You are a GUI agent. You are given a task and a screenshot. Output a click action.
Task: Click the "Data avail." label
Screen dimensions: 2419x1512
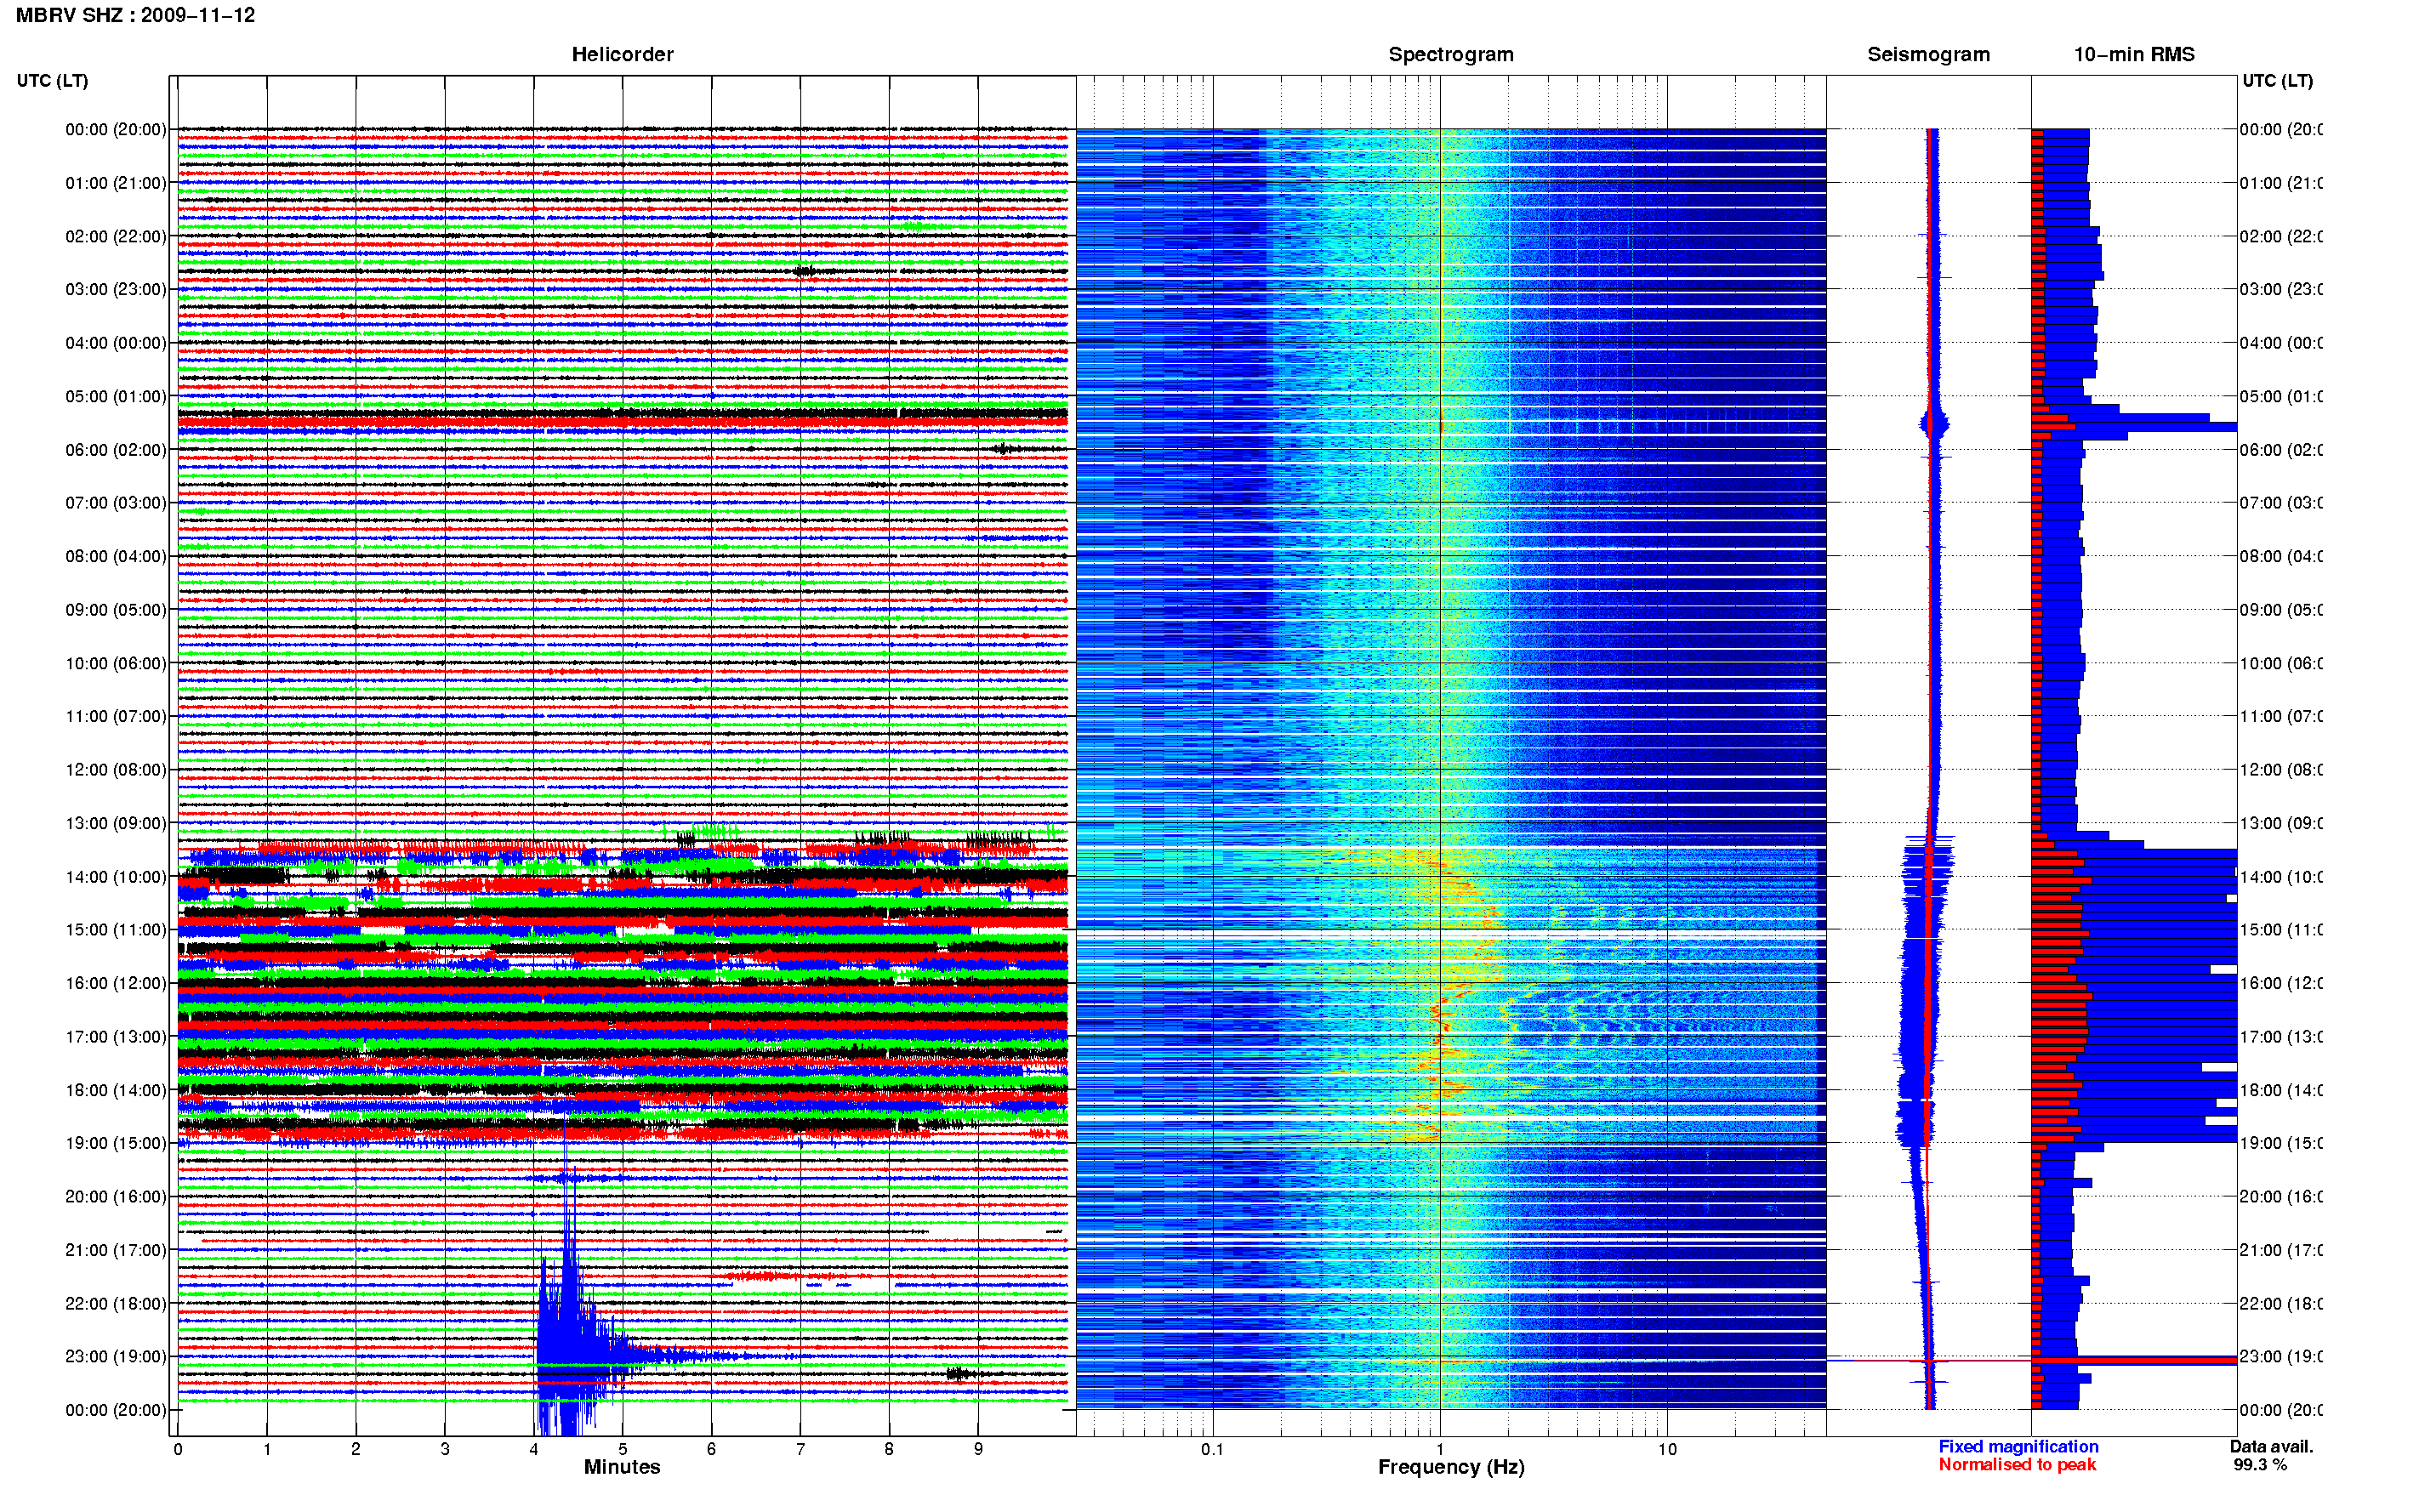tap(2271, 1447)
